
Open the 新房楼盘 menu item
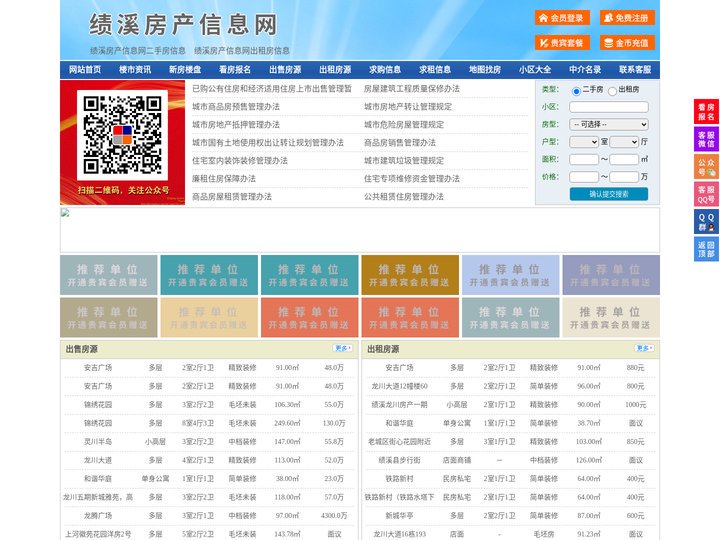tap(185, 70)
